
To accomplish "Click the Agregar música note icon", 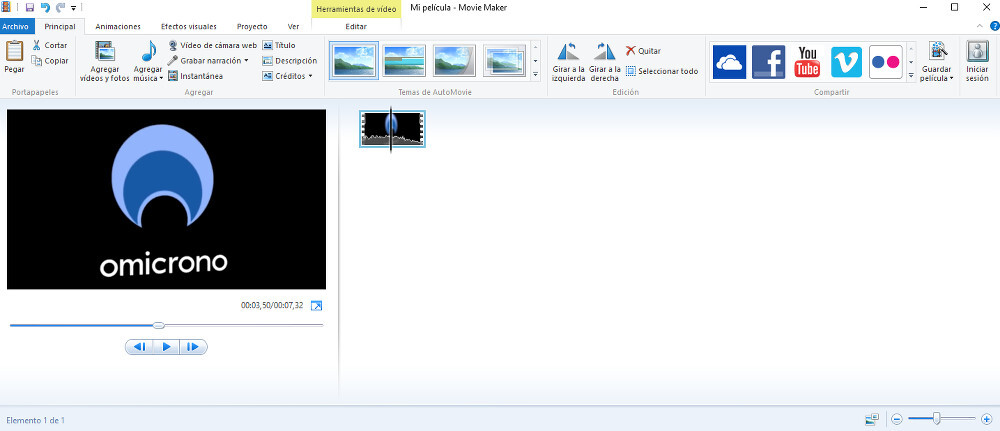I will coord(149,51).
